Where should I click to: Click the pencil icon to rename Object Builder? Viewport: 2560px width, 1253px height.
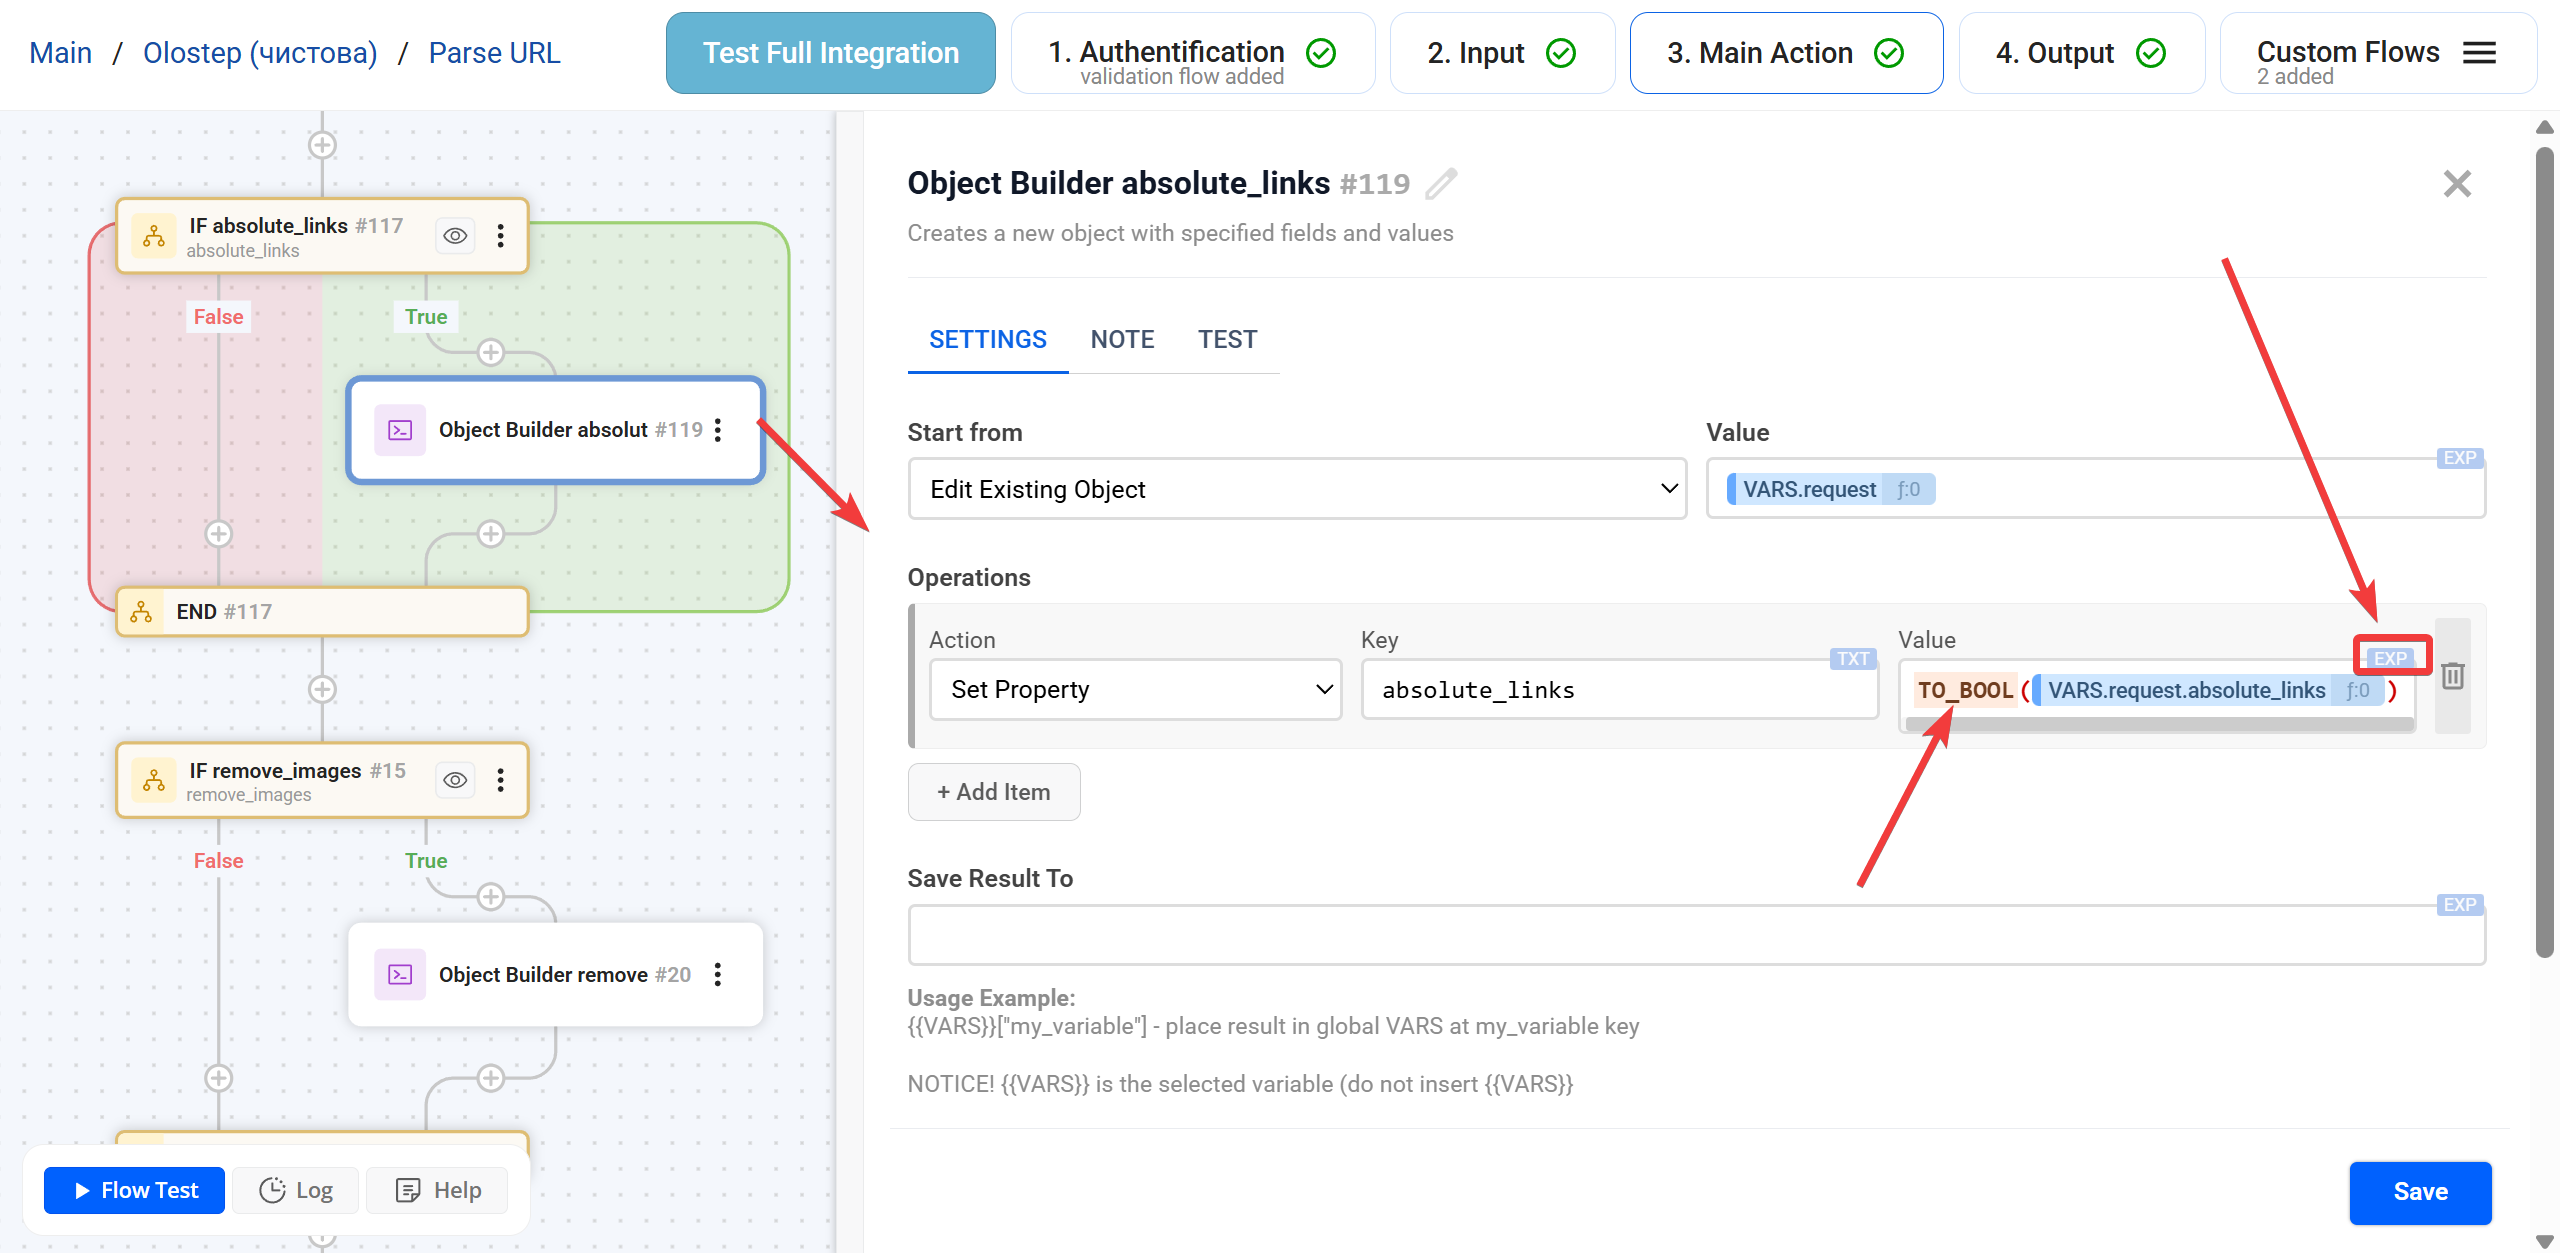click(x=1441, y=184)
